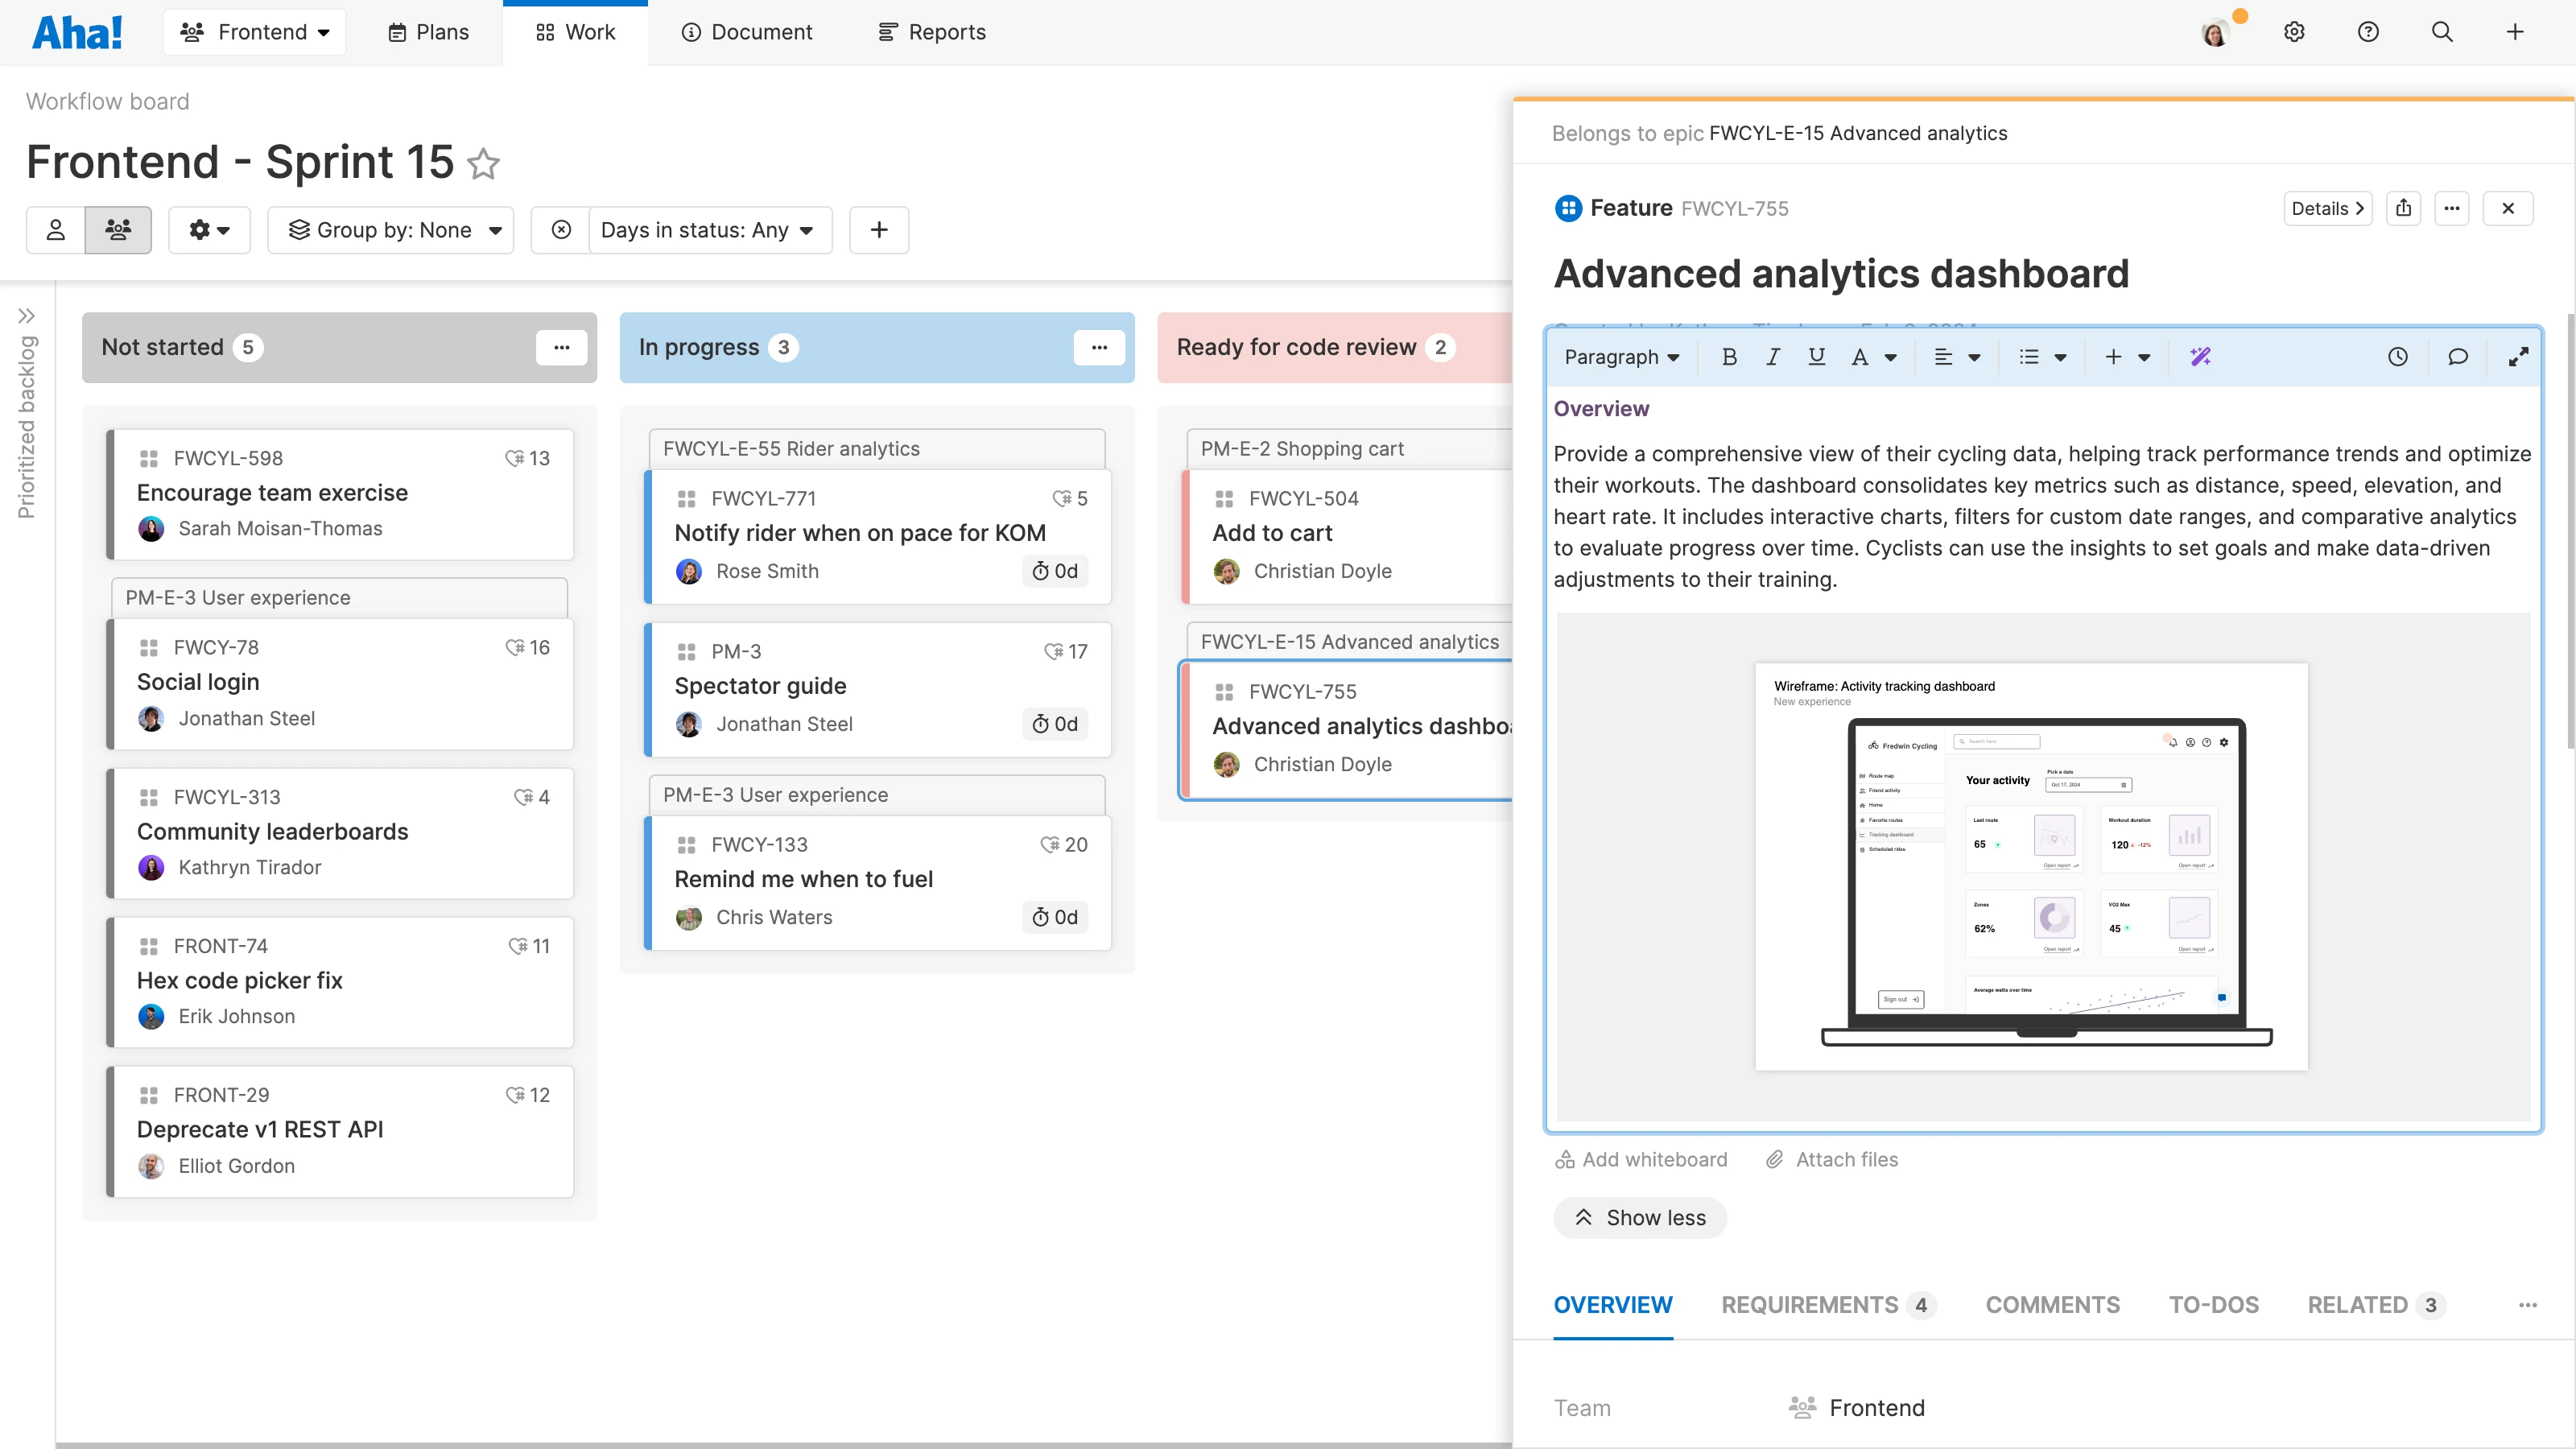This screenshot has height=1449, width=2576.
Task: Click the Show less button
Action: tap(1640, 1218)
